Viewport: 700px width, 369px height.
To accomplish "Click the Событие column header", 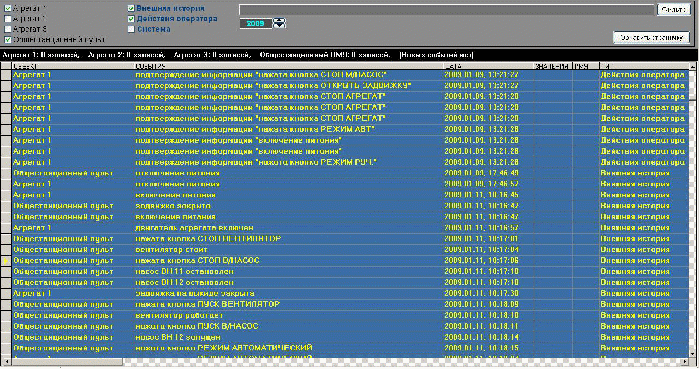I will click(288, 66).
